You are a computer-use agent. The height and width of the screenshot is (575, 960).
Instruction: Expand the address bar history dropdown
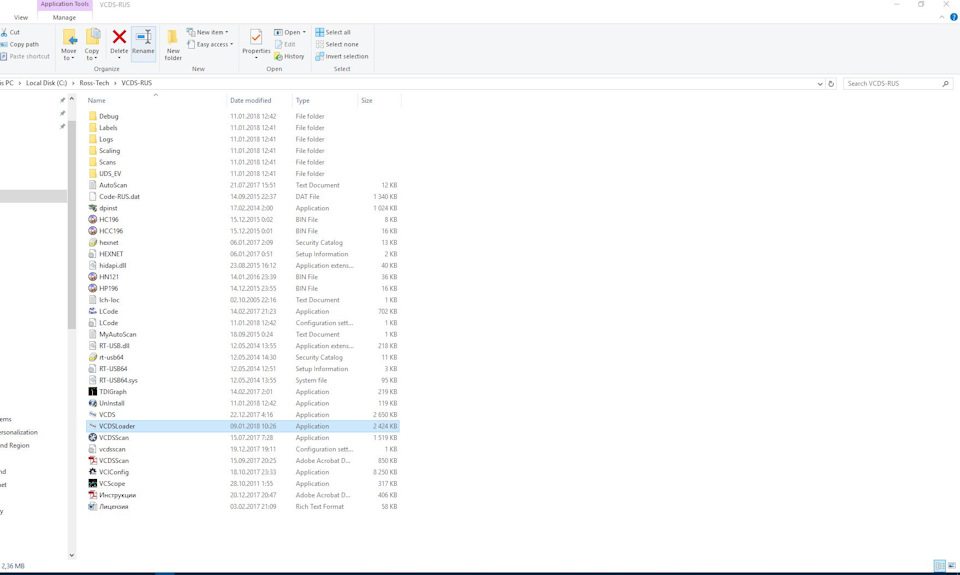tap(820, 83)
